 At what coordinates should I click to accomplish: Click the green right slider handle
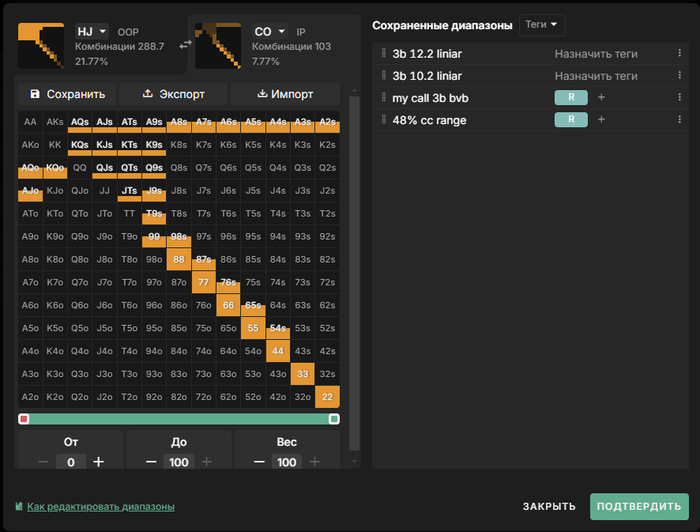[333, 419]
